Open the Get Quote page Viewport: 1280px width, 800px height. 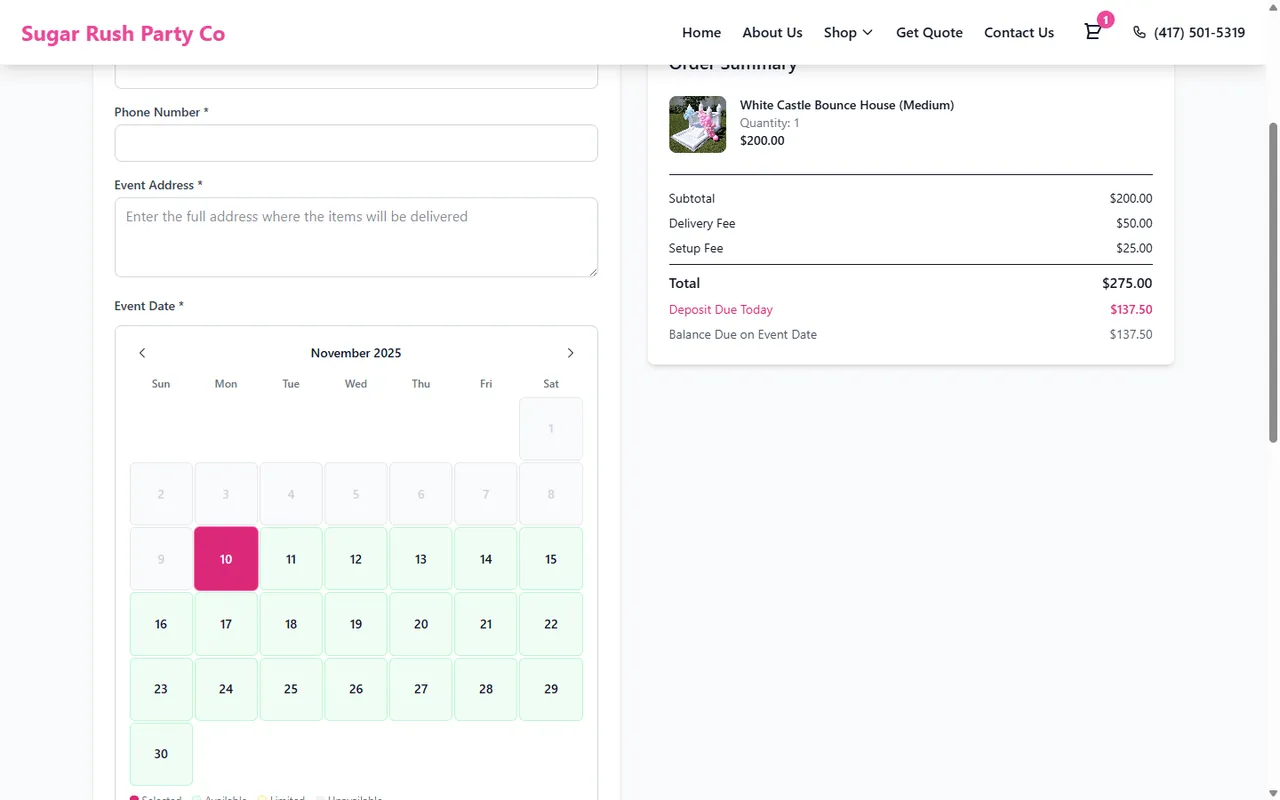[x=929, y=32]
